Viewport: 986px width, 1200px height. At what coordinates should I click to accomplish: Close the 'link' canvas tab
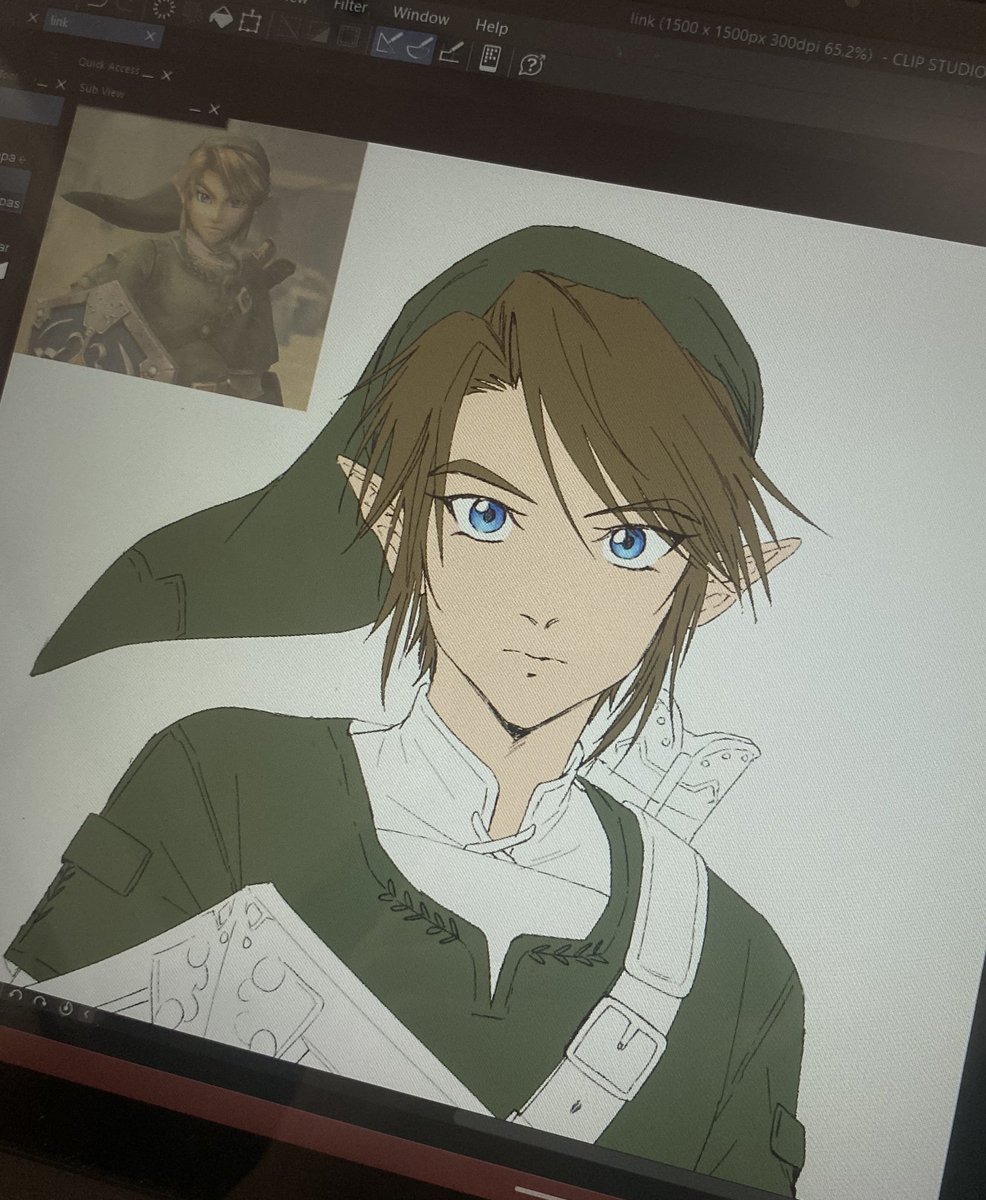150,36
